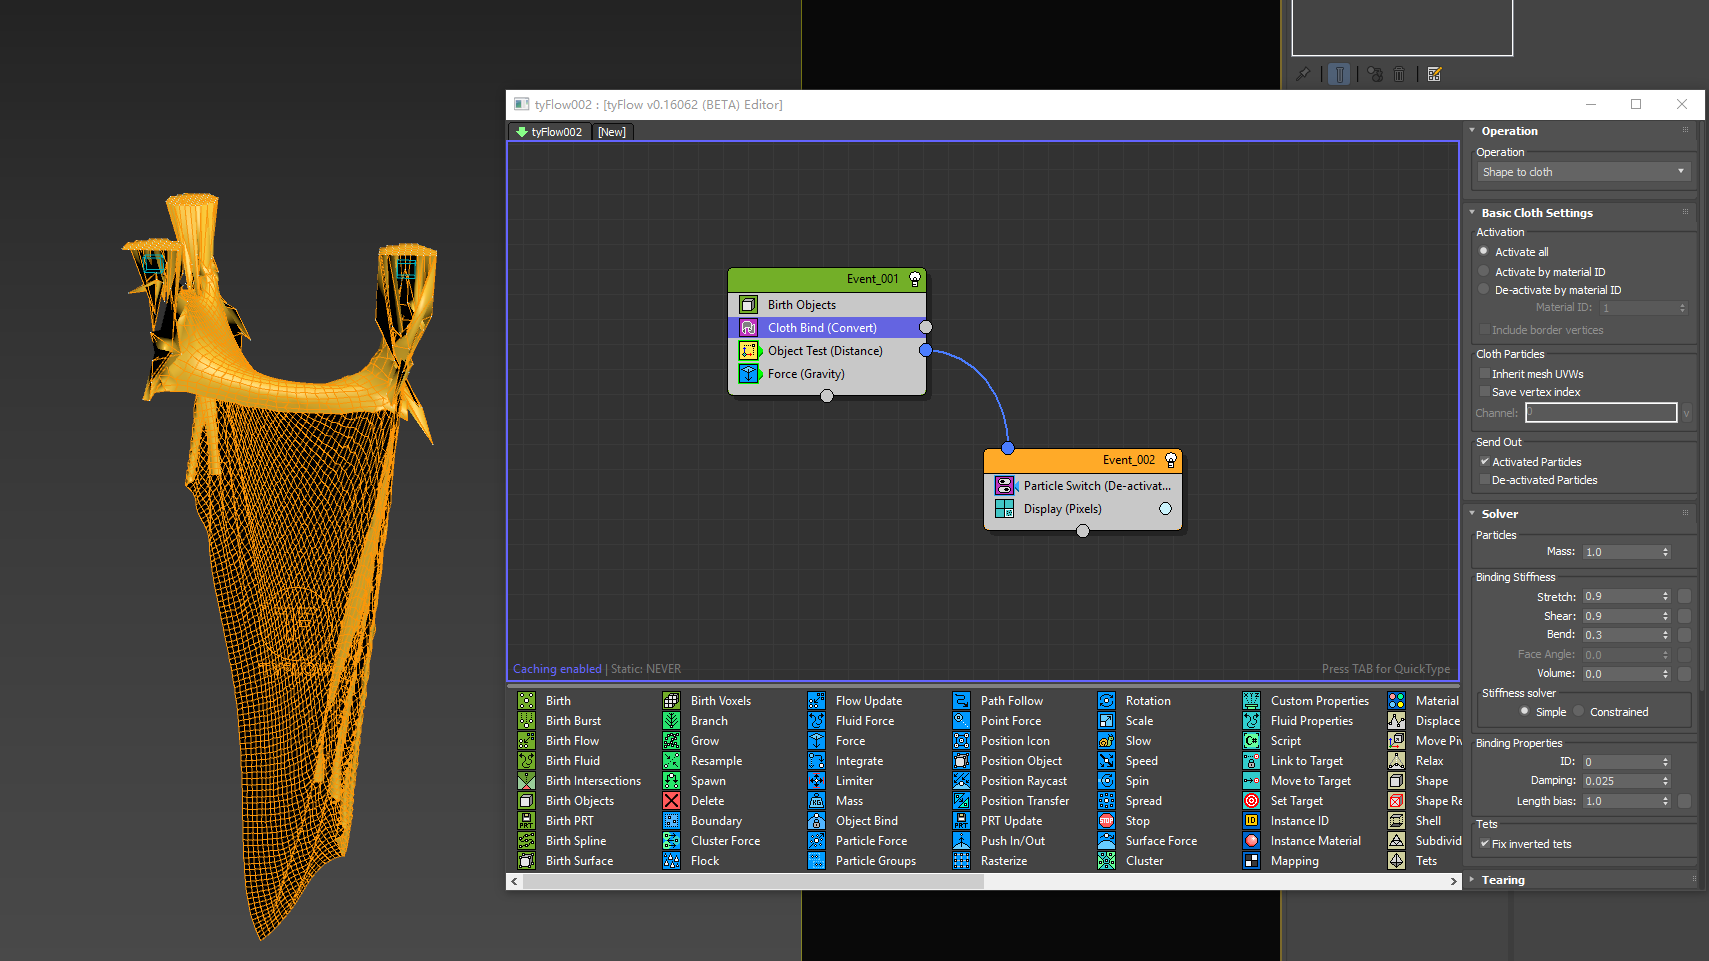Click the Shear value field
This screenshot has width=1709, height=961.
[x=1620, y=616]
